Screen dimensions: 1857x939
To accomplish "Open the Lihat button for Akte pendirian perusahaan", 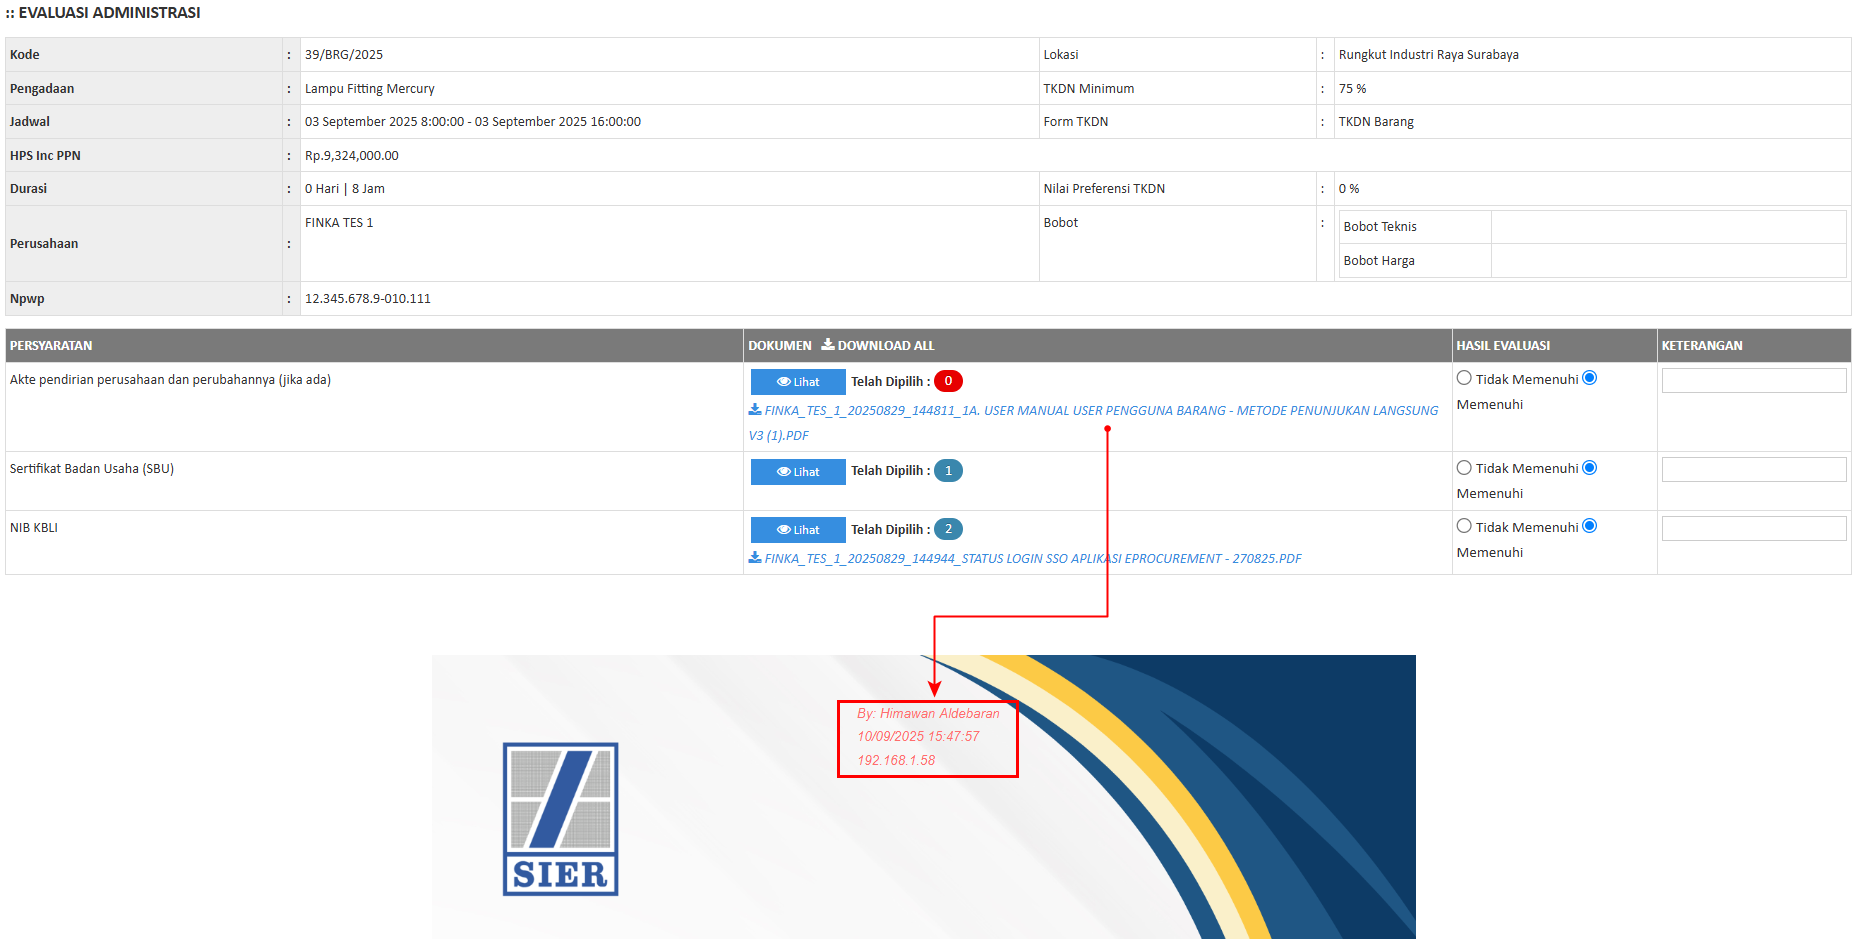I will (x=798, y=382).
